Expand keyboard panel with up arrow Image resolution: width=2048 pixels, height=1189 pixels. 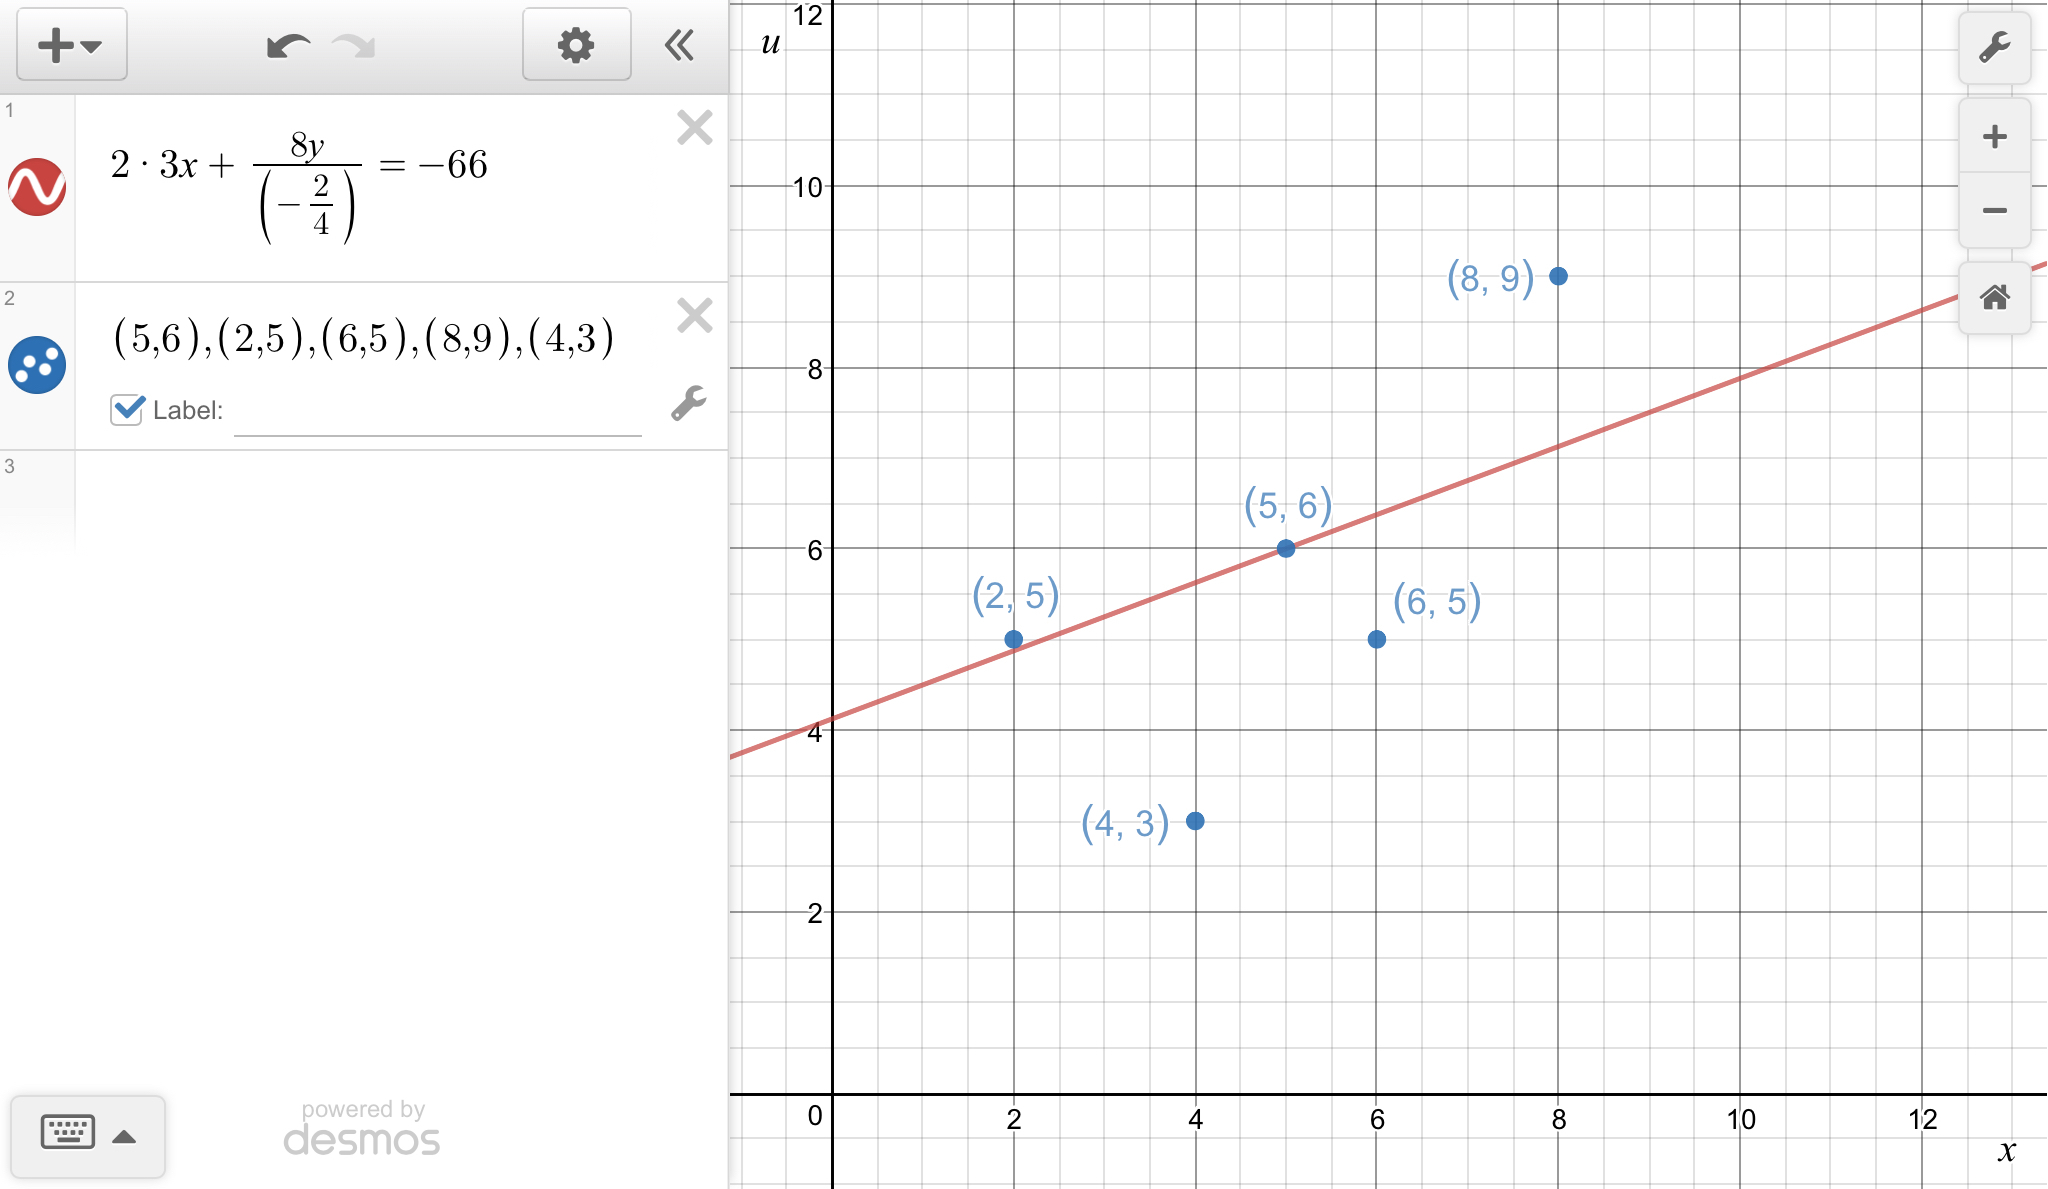click(x=124, y=1136)
